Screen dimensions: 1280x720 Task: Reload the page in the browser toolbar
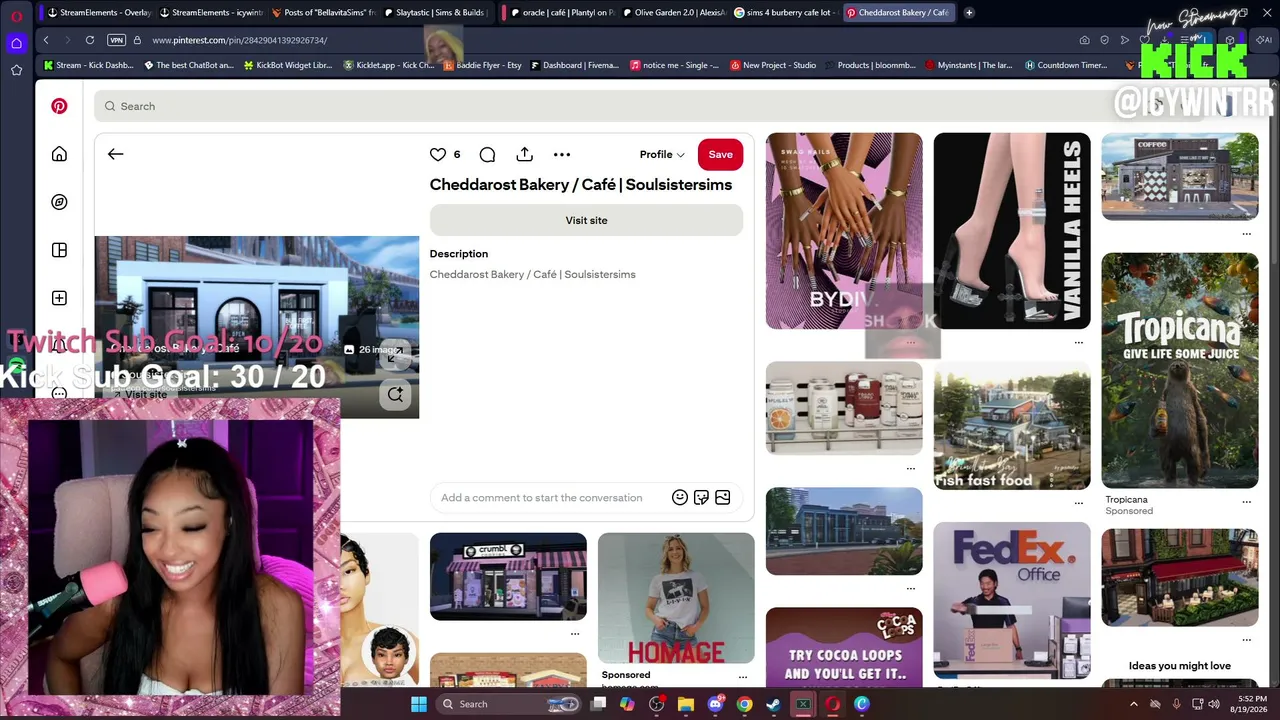click(90, 40)
